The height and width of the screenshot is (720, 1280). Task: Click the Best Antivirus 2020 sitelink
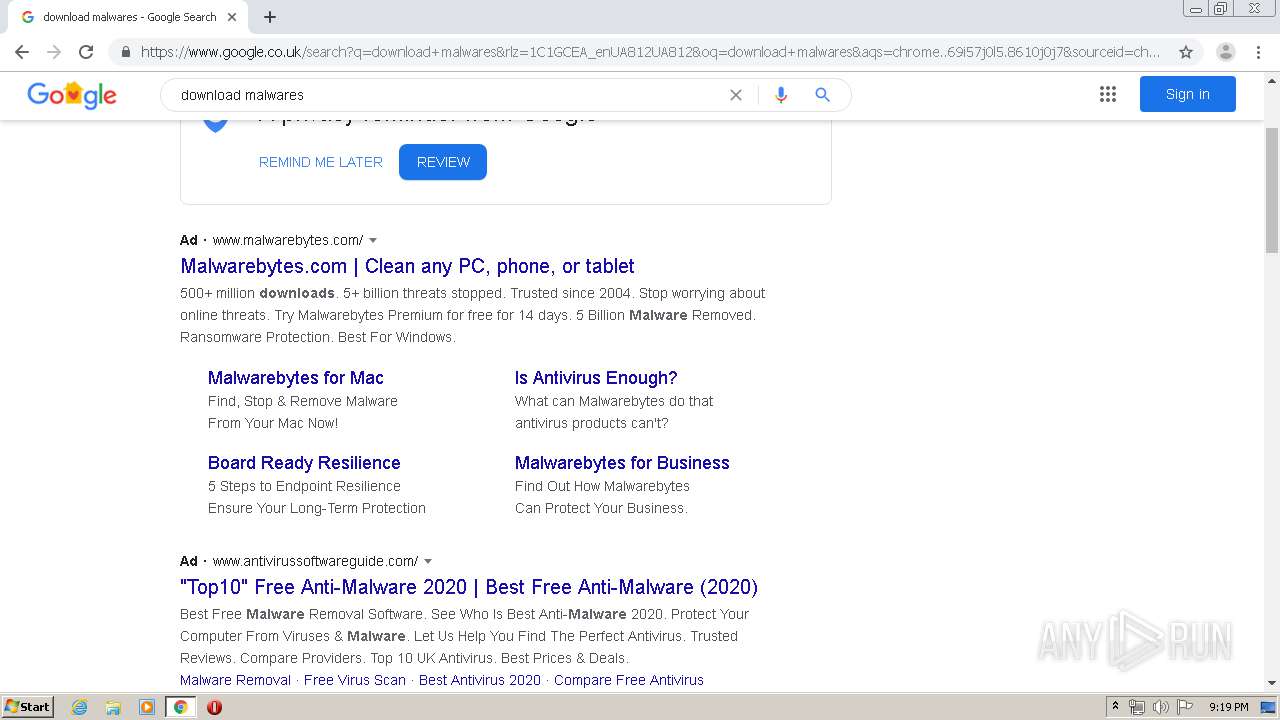point(480,680)
